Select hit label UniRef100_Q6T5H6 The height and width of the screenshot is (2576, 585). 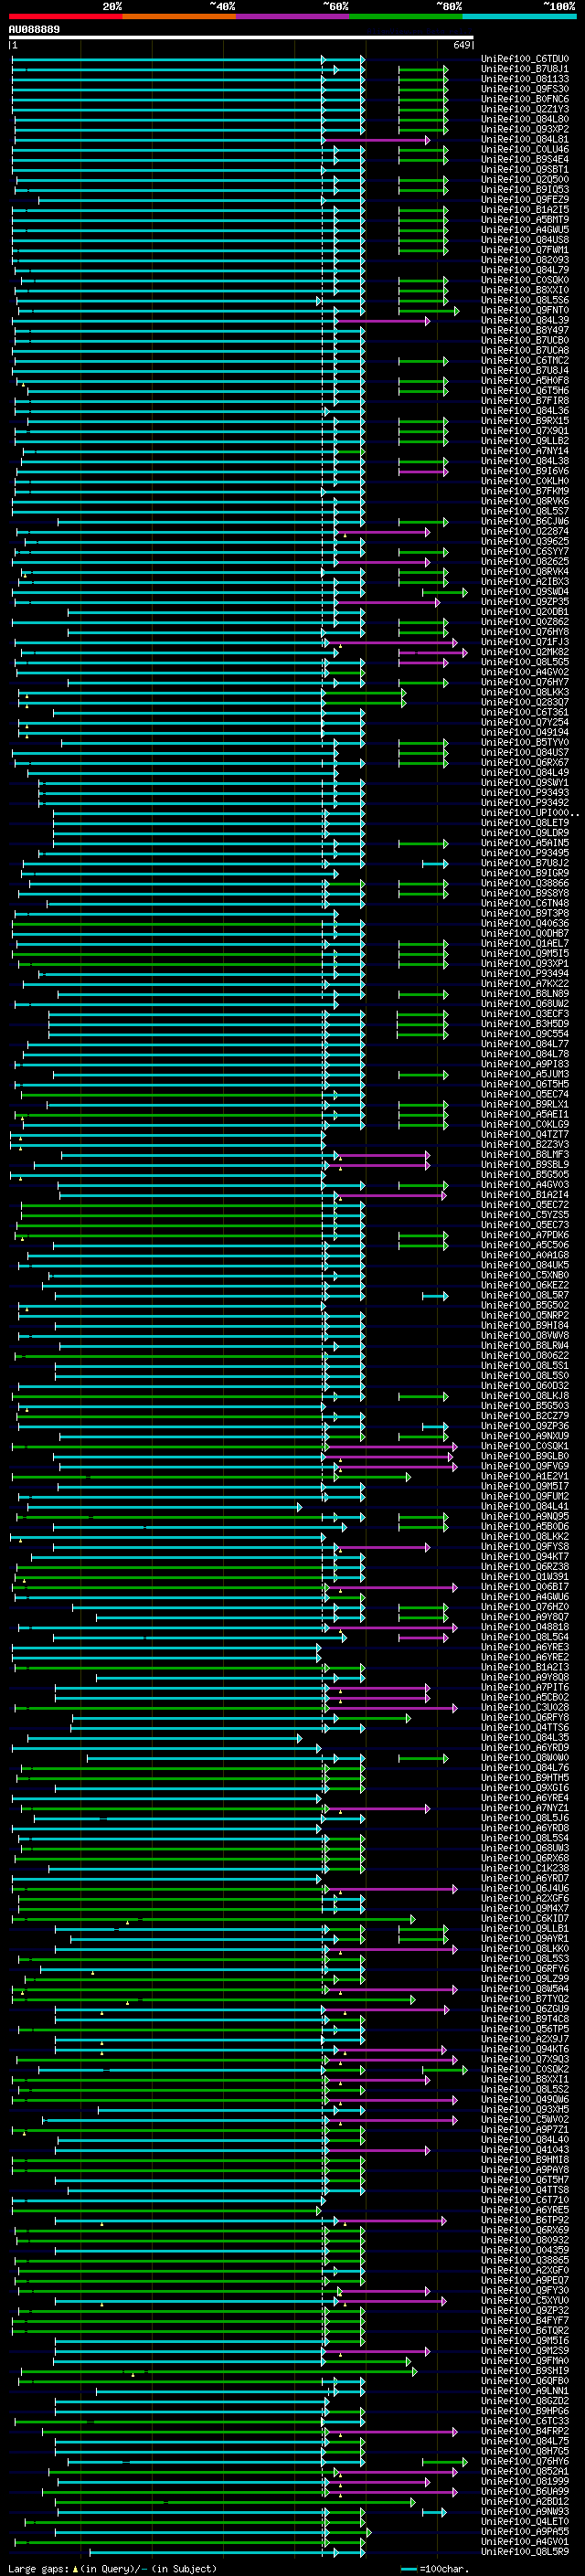pyautogui.click(x=525, y=391)
